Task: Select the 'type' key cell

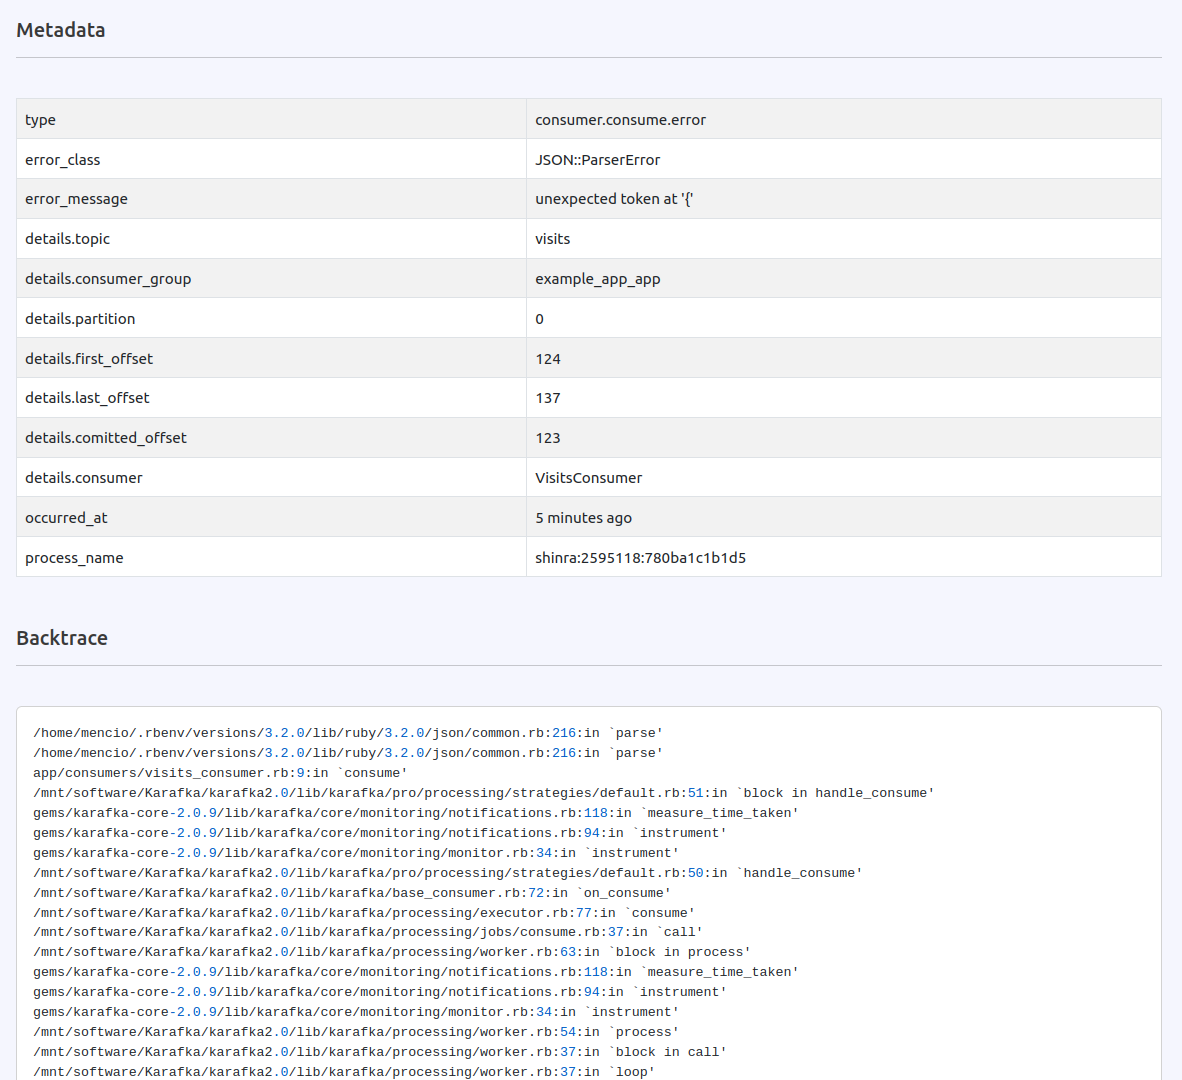Action: (271, 119)
